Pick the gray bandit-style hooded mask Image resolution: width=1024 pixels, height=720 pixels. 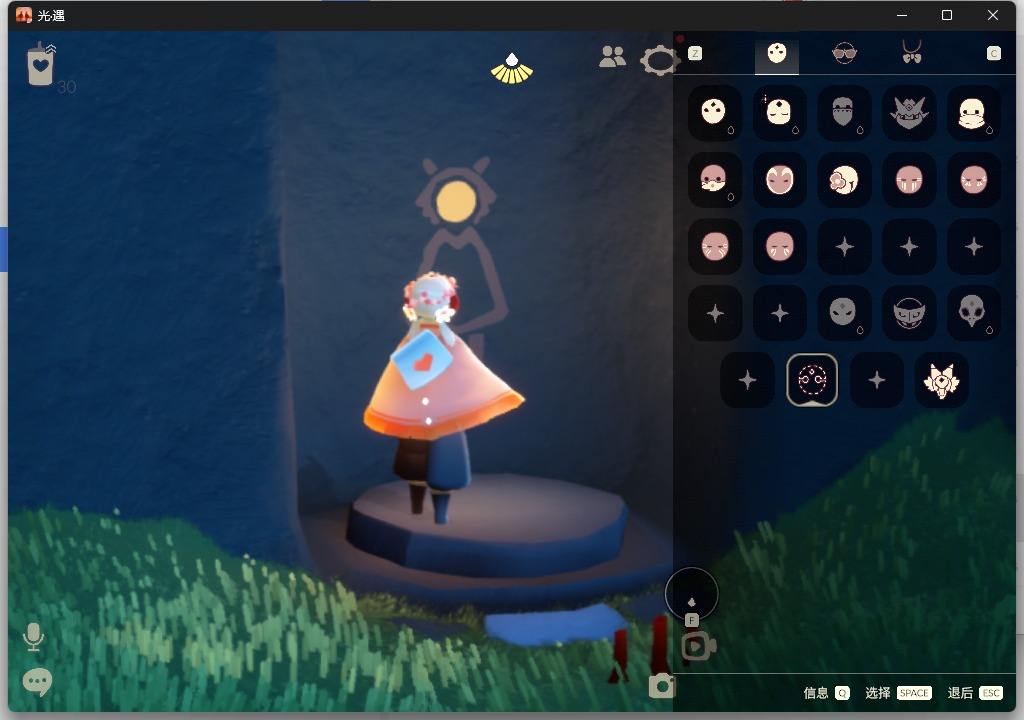(x=844, y=112)
